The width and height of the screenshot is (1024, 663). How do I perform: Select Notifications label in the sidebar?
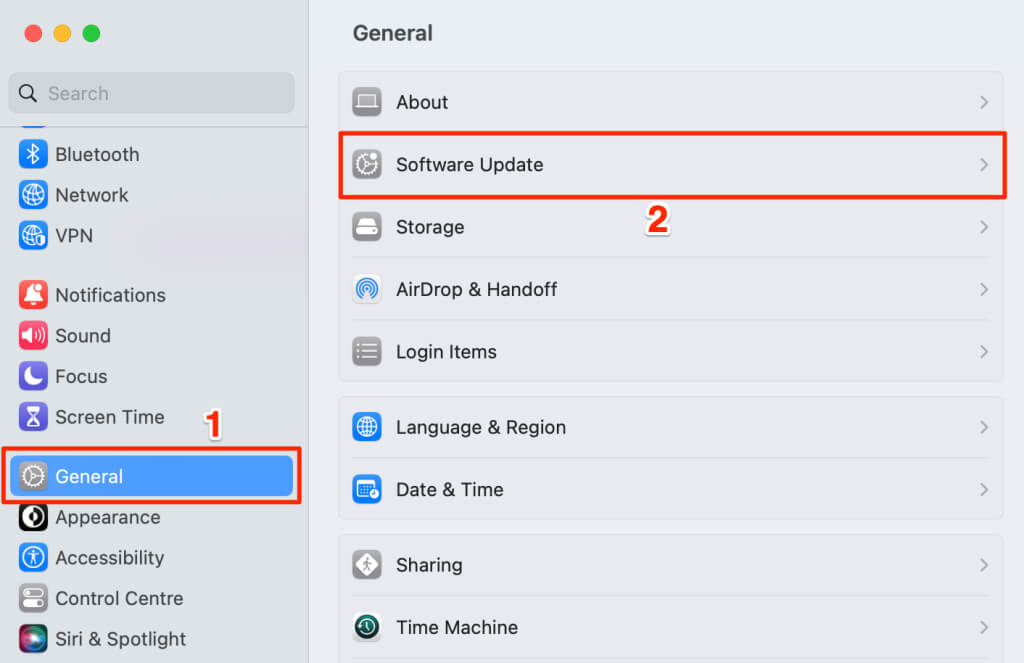(110, 295)
